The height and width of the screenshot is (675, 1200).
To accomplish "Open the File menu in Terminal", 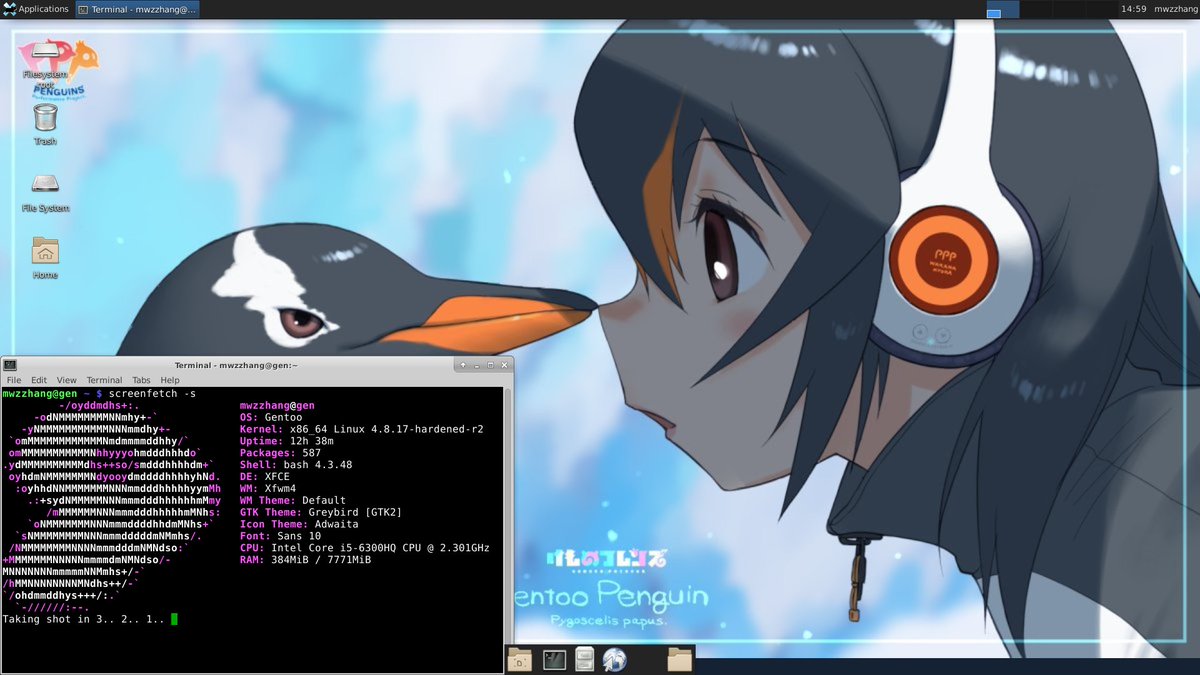I will [x=14, y=380].
